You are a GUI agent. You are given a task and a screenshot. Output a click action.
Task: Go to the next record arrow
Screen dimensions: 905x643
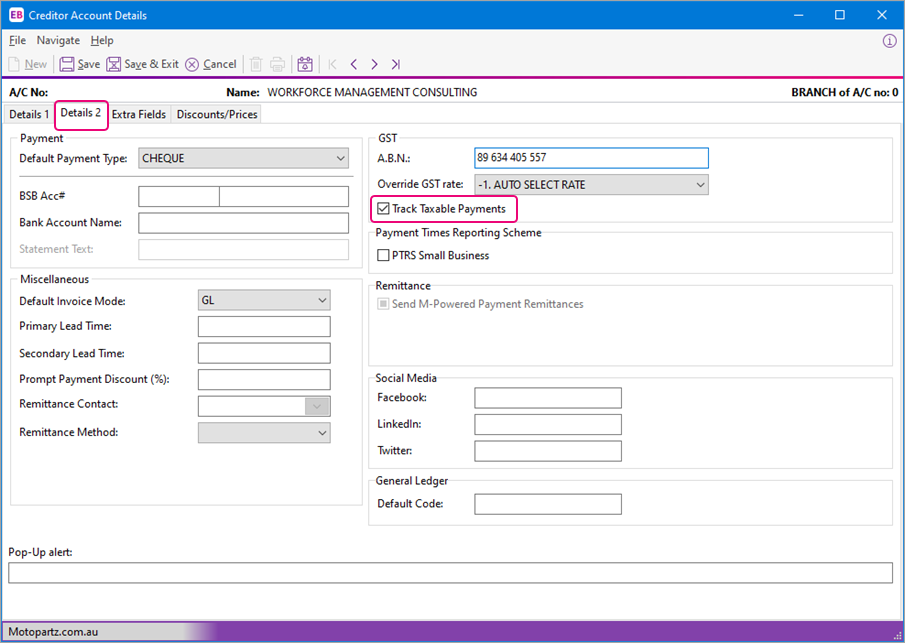coord(374,64)
